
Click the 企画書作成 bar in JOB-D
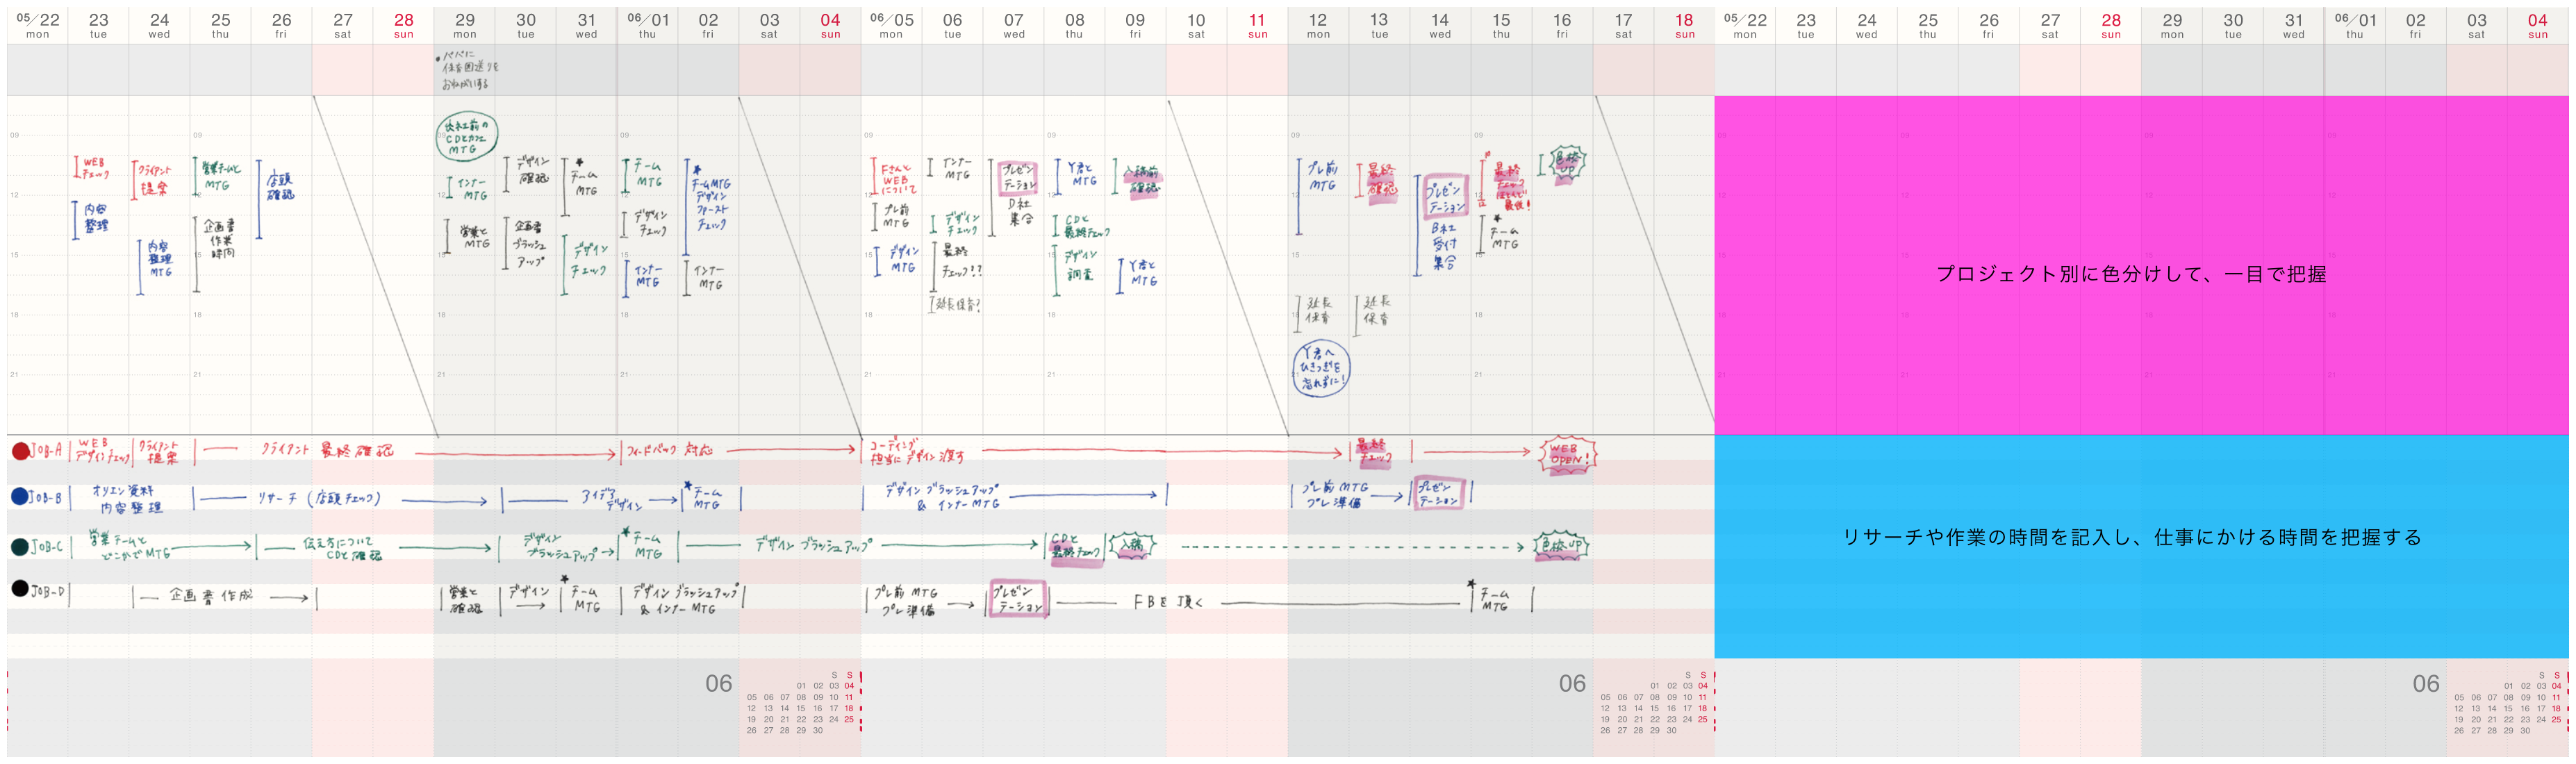tap(210, 596)
